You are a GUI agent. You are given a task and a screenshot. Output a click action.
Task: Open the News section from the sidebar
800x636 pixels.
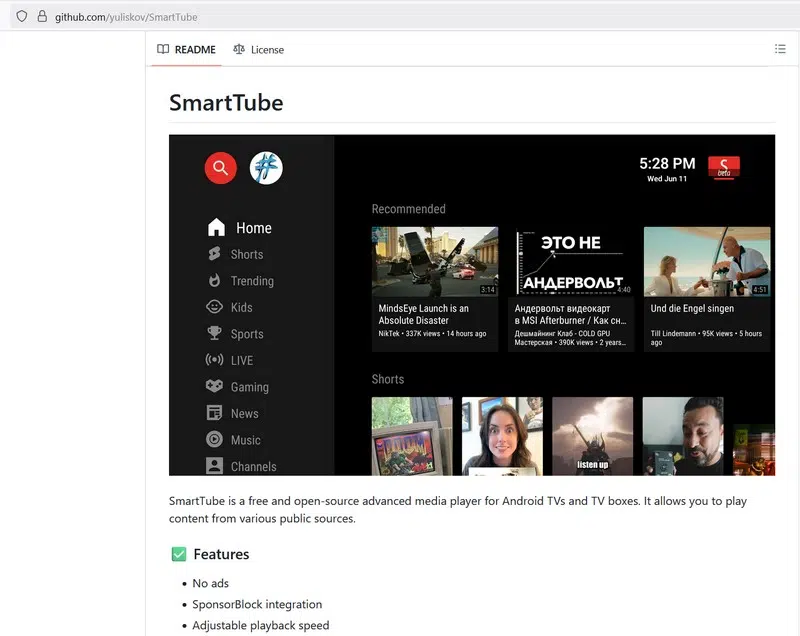click(245, 413)
